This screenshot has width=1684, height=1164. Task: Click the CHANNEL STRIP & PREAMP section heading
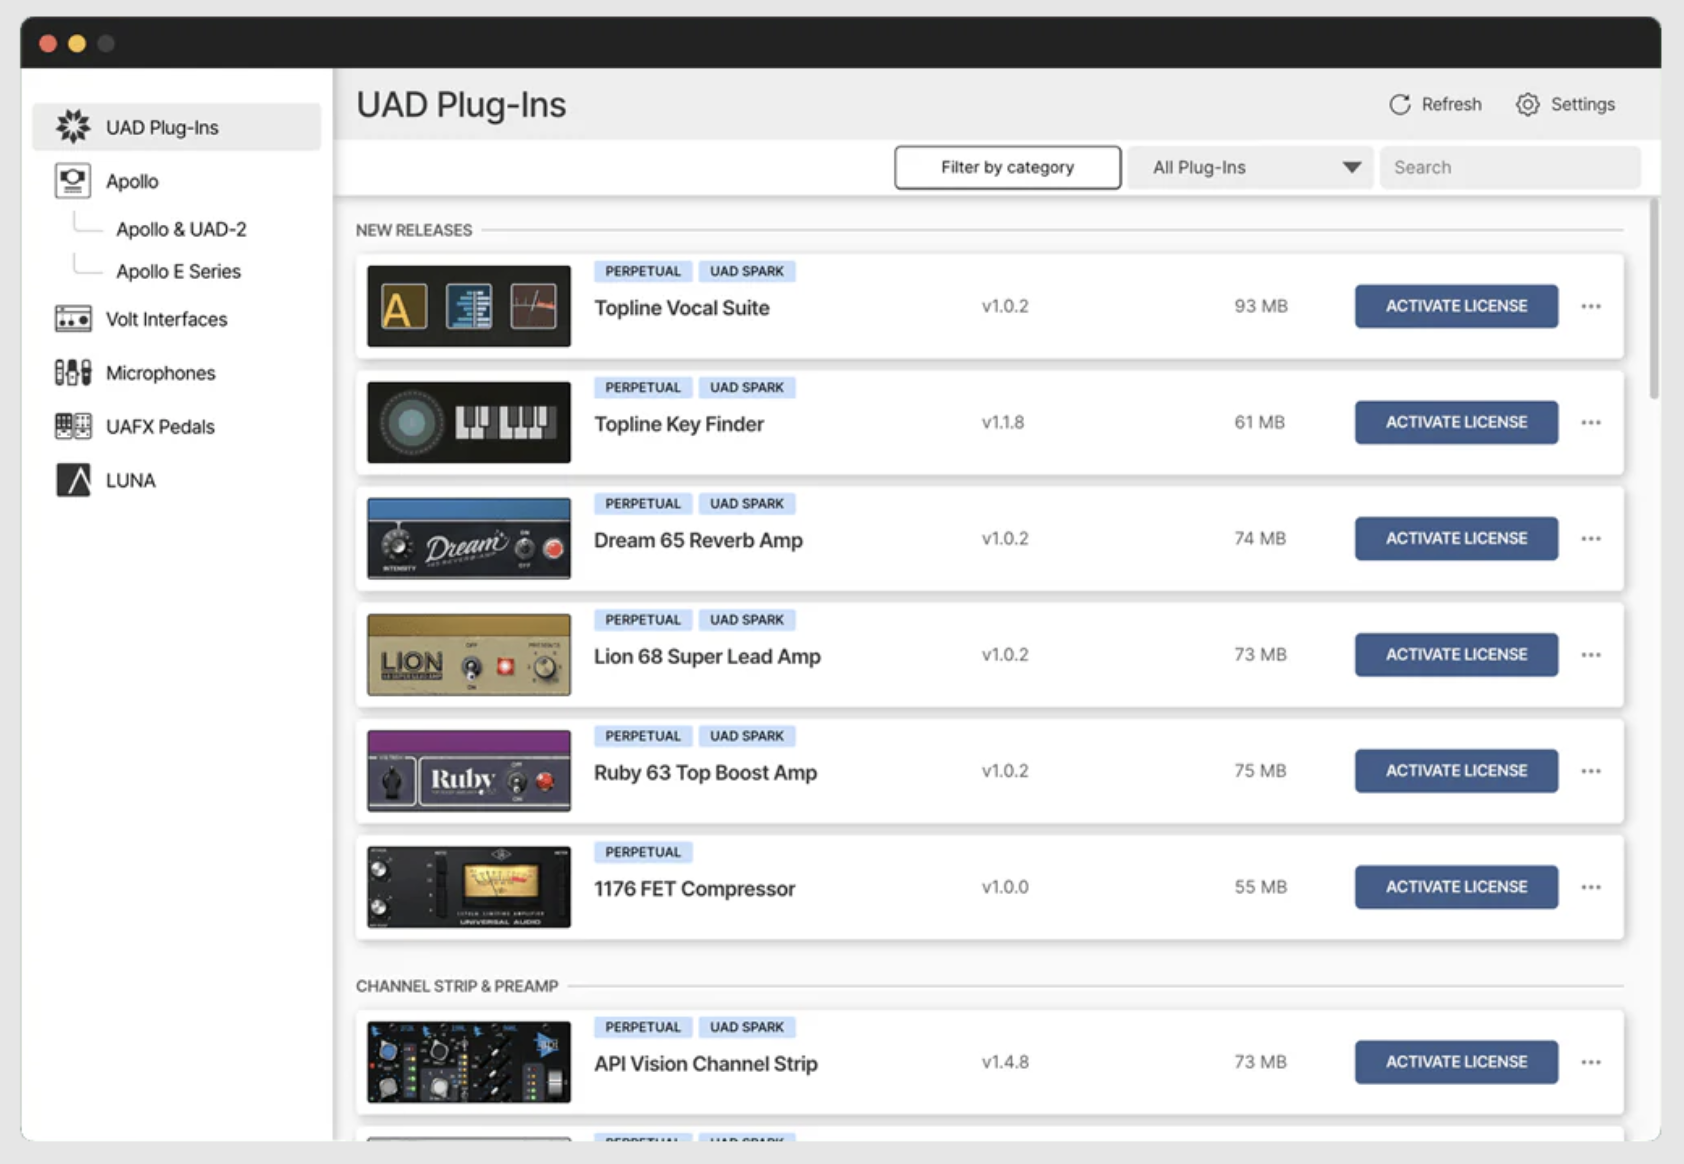[457, 986]
